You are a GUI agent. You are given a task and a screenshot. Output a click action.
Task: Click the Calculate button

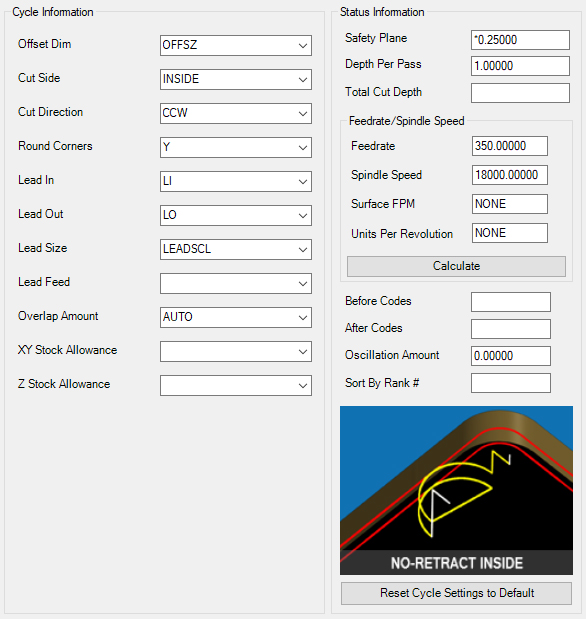pyautogui.click(x=456, y=266)
